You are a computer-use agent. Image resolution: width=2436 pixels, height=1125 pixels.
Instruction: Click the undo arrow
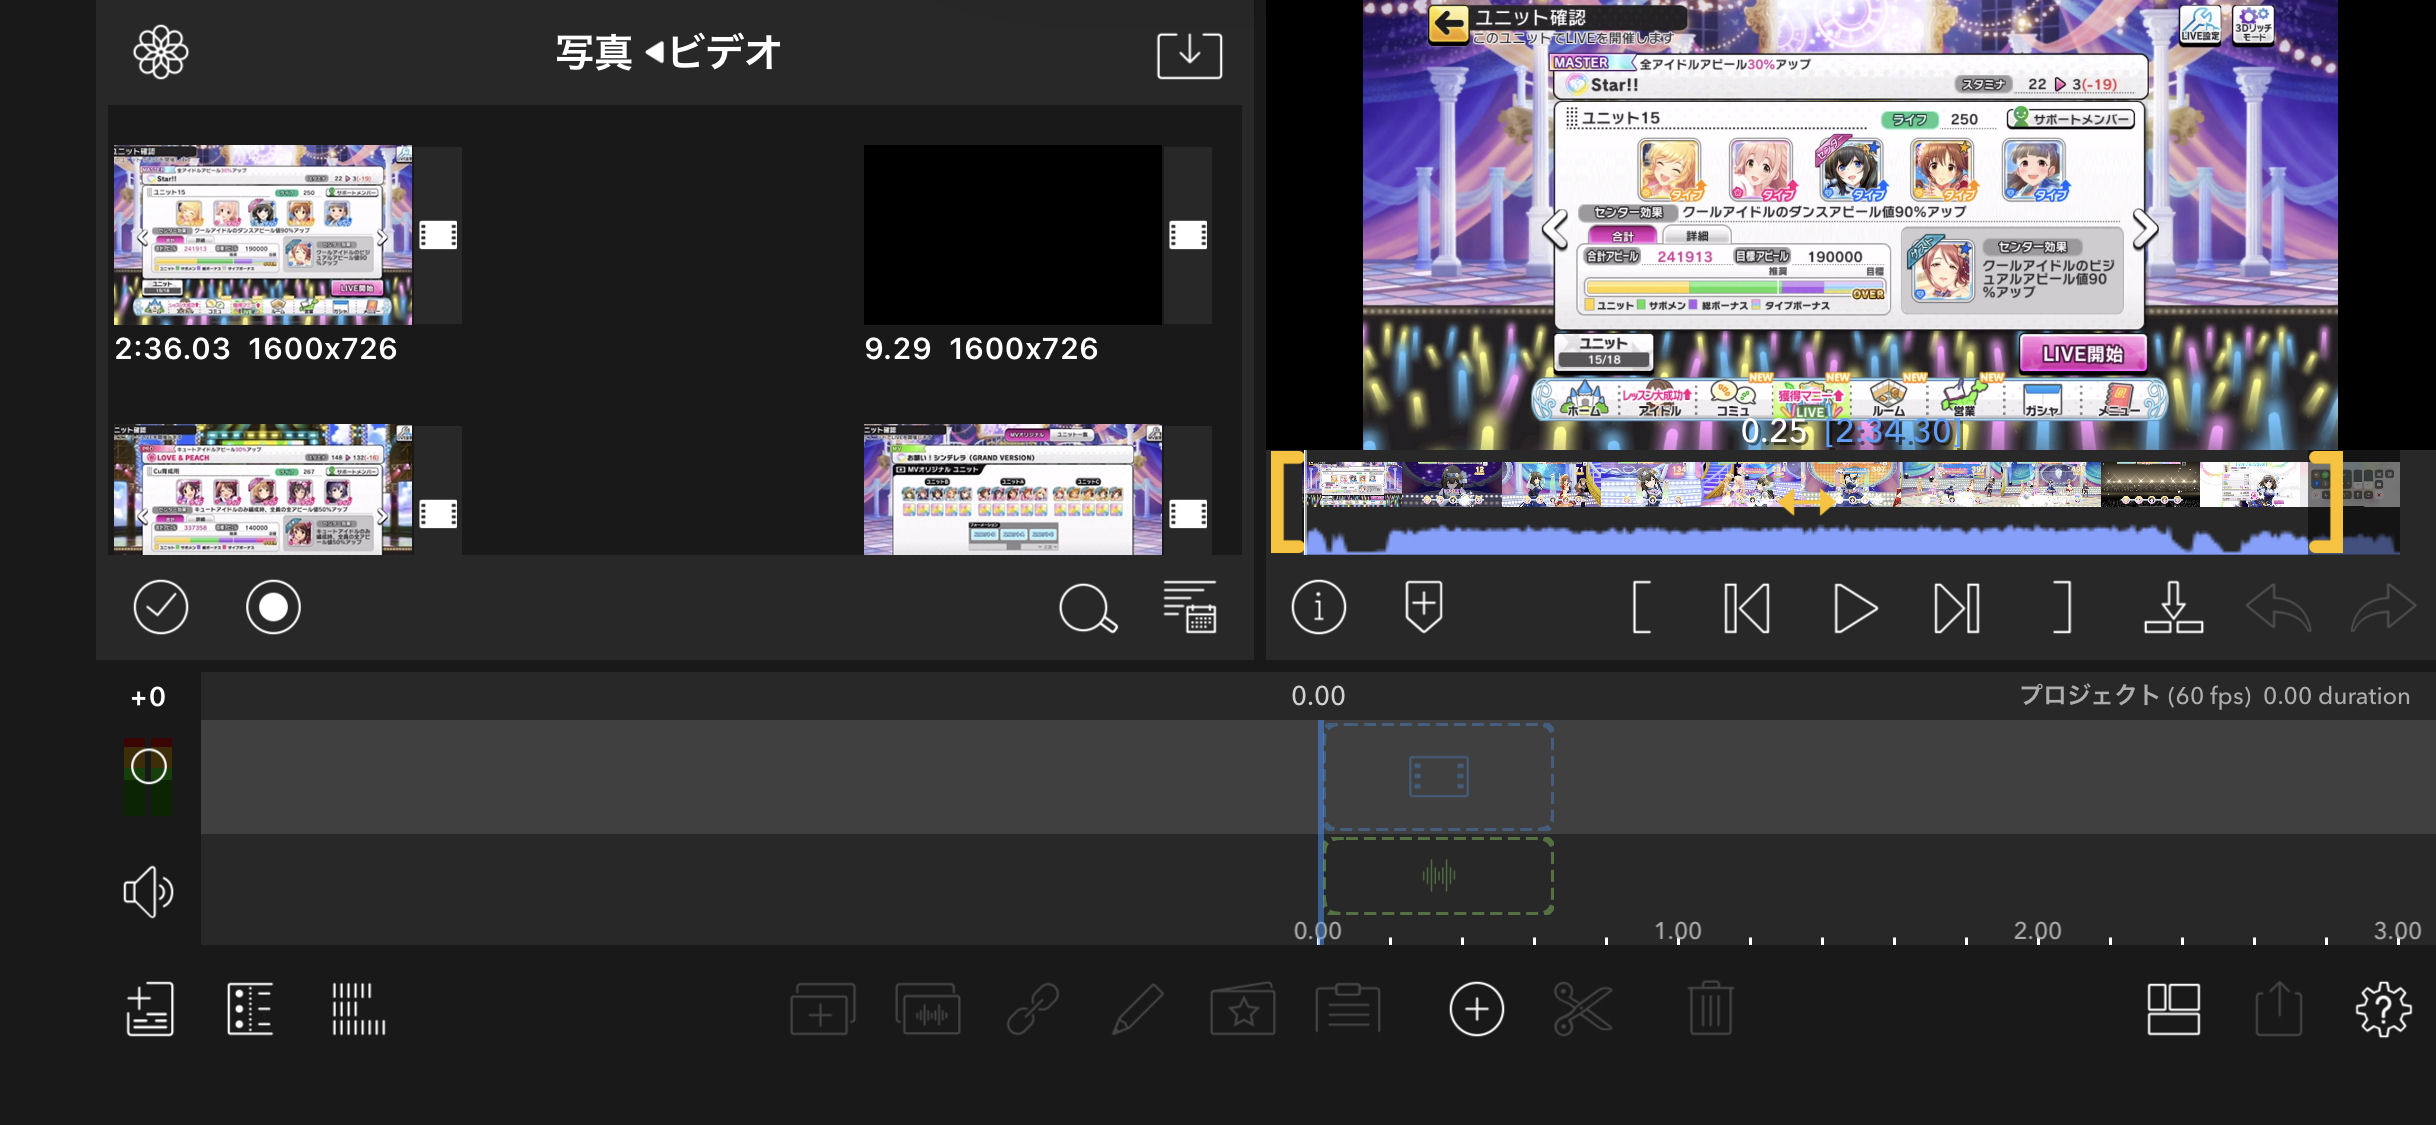(x=2278, y=607)
